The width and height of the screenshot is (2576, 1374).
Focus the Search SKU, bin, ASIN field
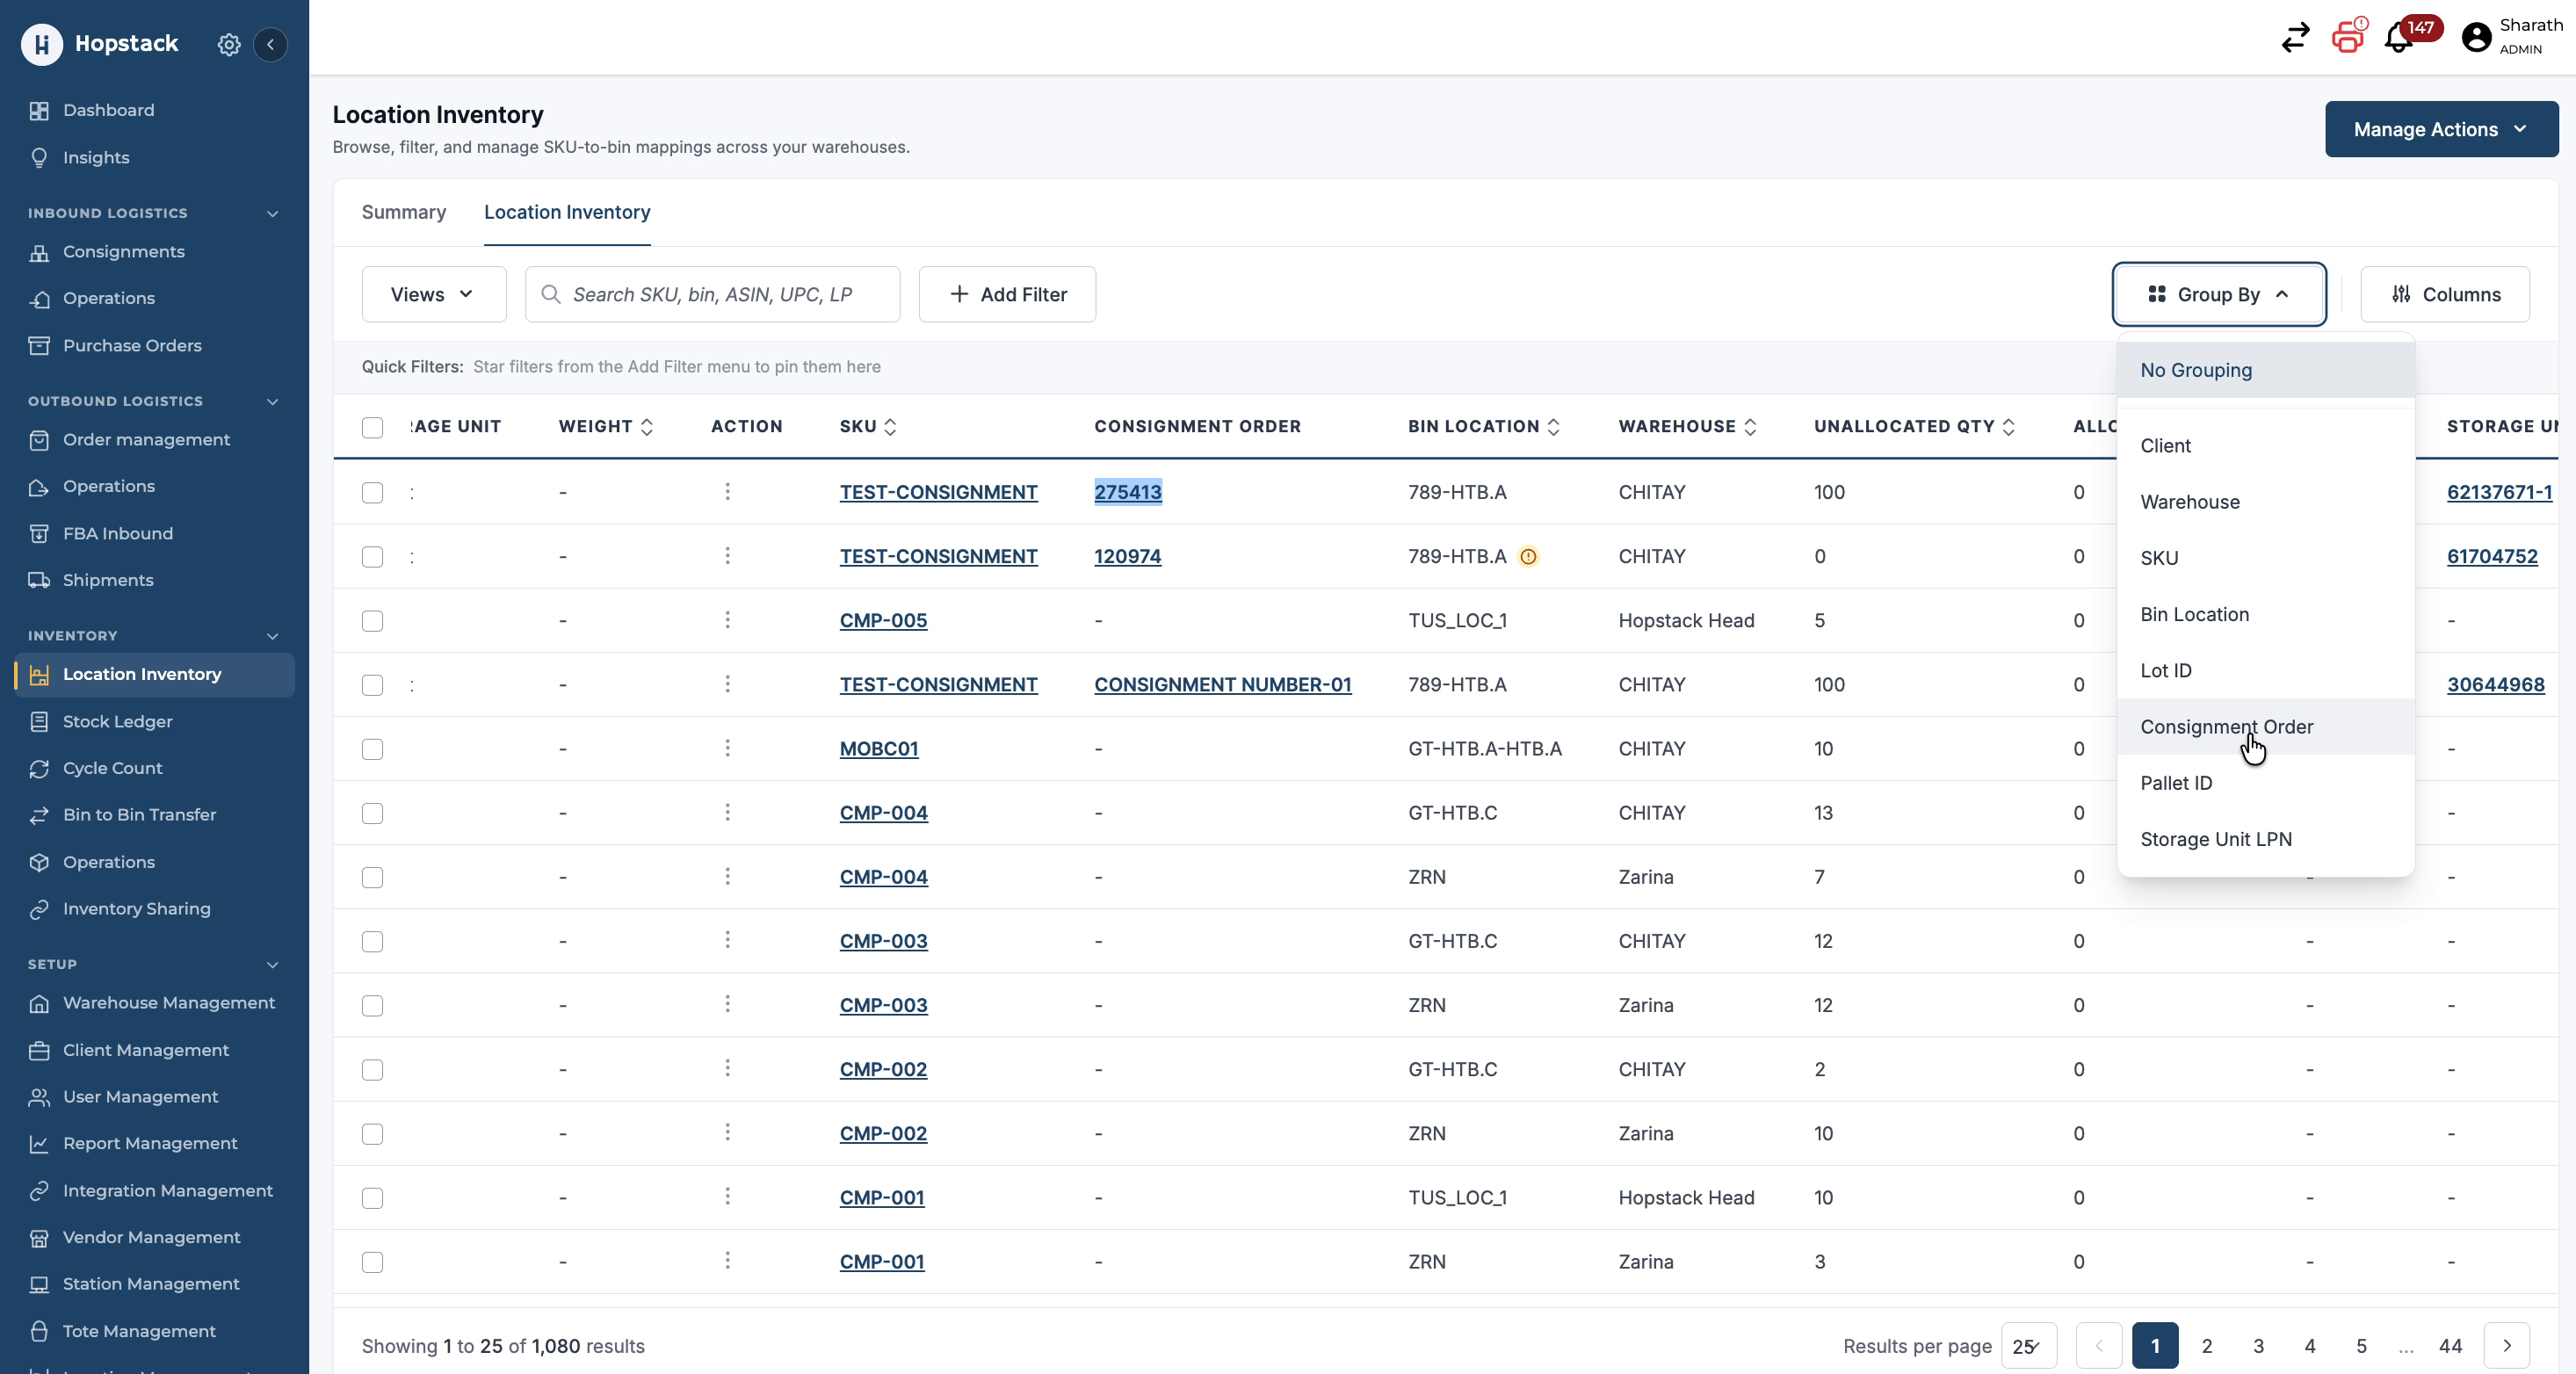coord(712,294)
